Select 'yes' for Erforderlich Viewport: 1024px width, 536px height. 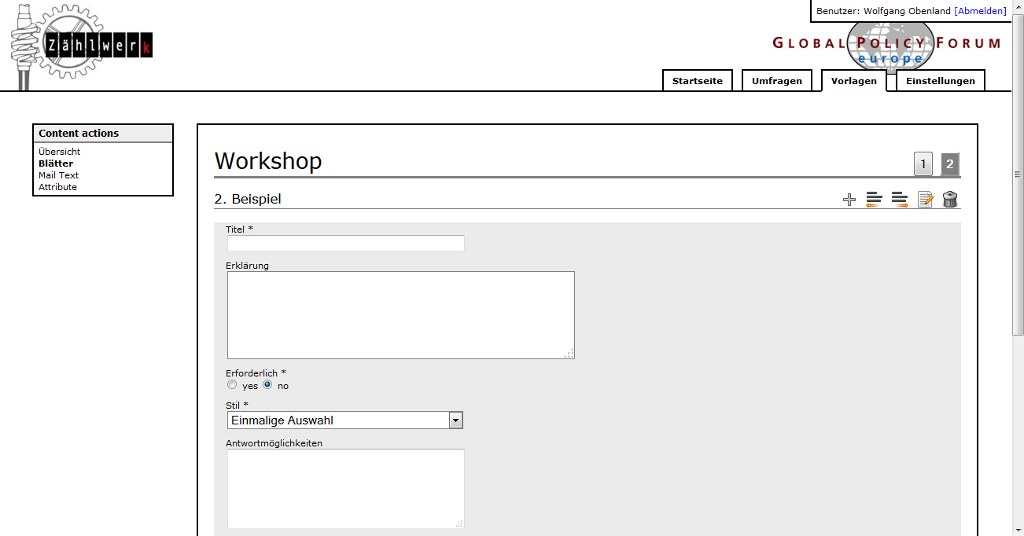click(232, 385)
